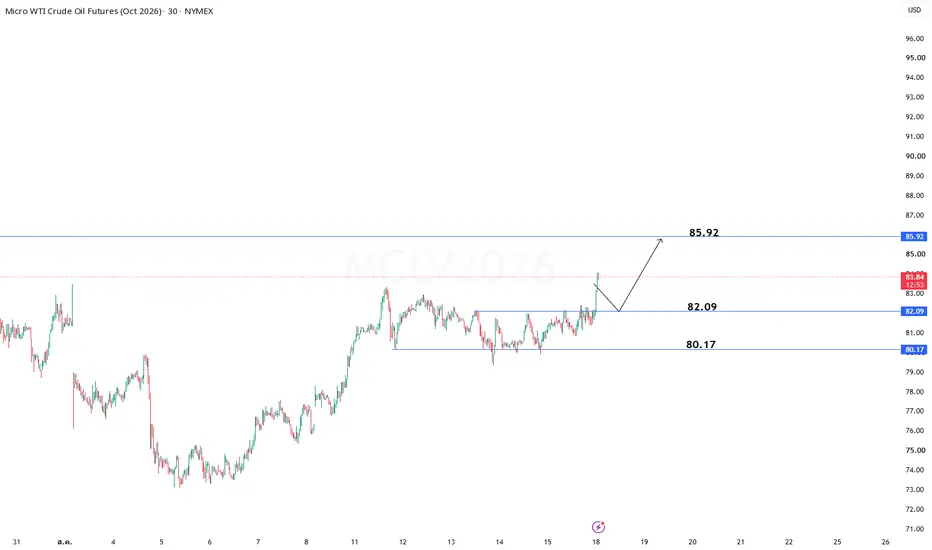This screenshot has height=550, width=932.
Task: Click the Micro WTI Crude Oil Futures title
Action: [x=109, y=11]
